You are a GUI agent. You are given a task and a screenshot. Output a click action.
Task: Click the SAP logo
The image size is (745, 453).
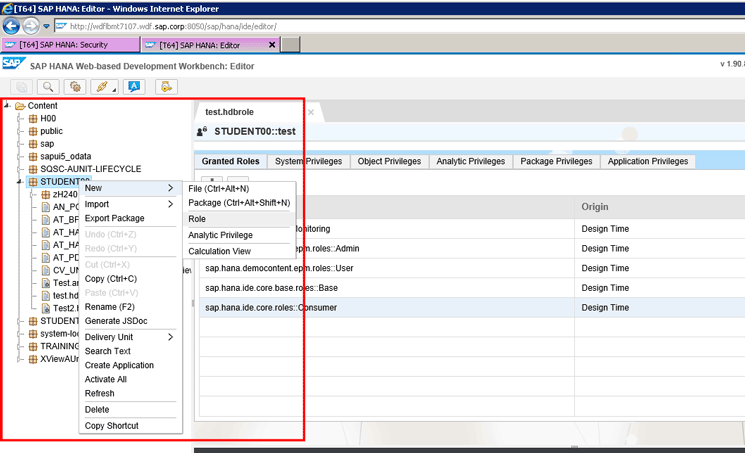tap(13, 63)
